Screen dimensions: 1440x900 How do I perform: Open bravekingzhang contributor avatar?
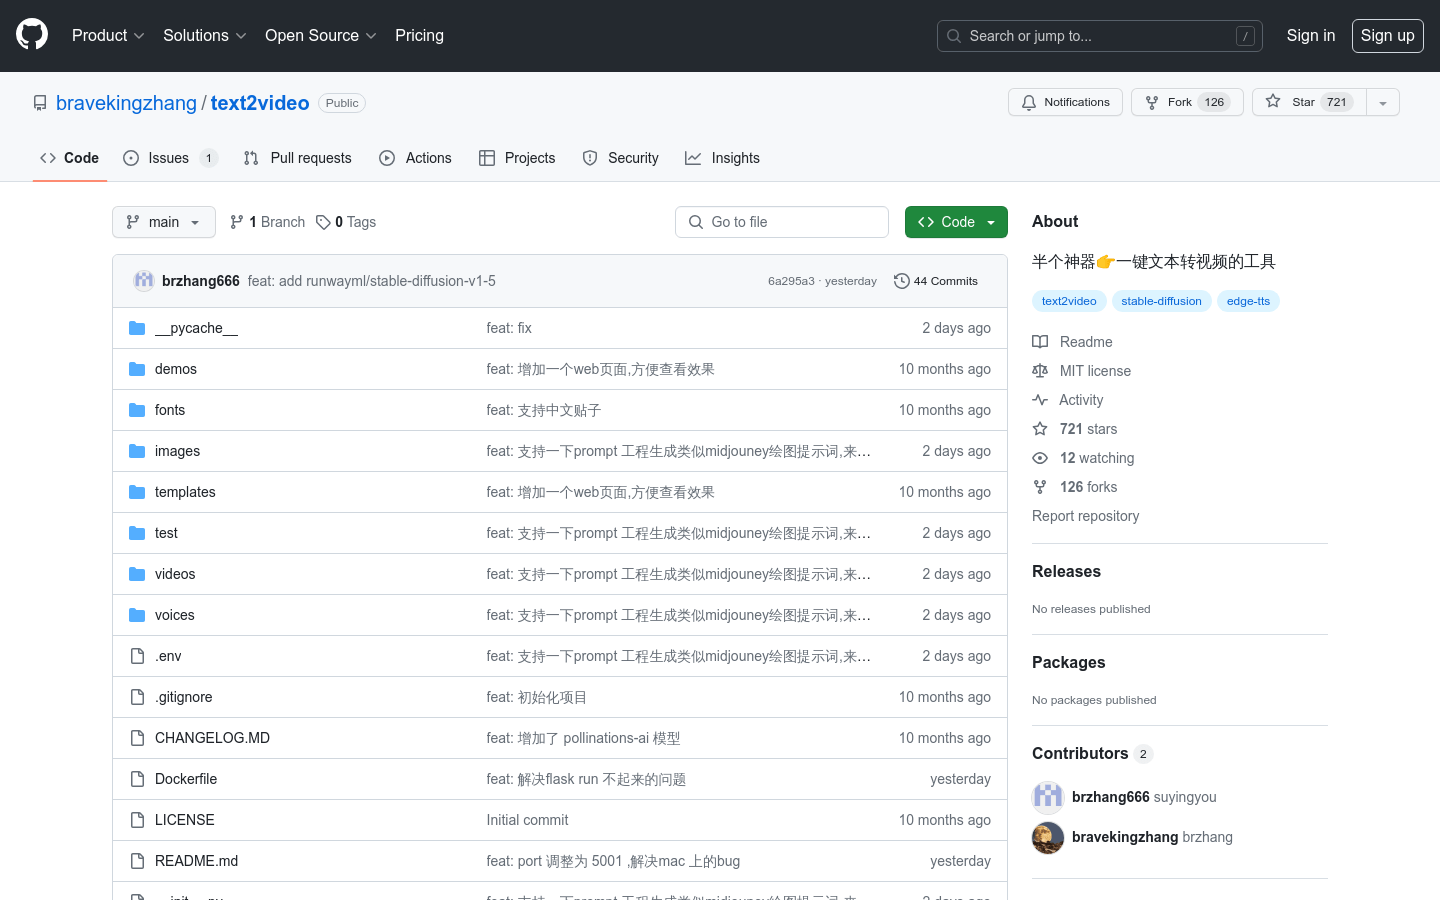(1048, 838)
